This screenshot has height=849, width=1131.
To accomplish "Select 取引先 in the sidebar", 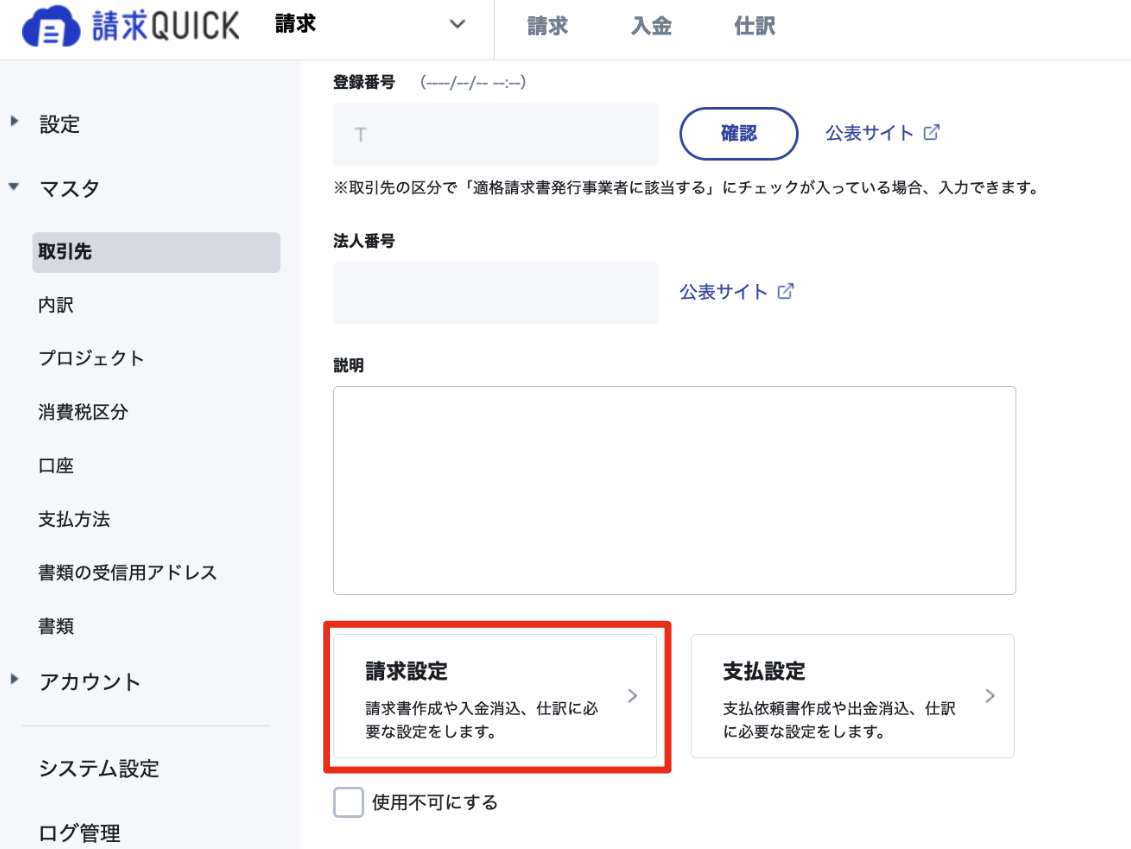I will [x=156, y=252].
